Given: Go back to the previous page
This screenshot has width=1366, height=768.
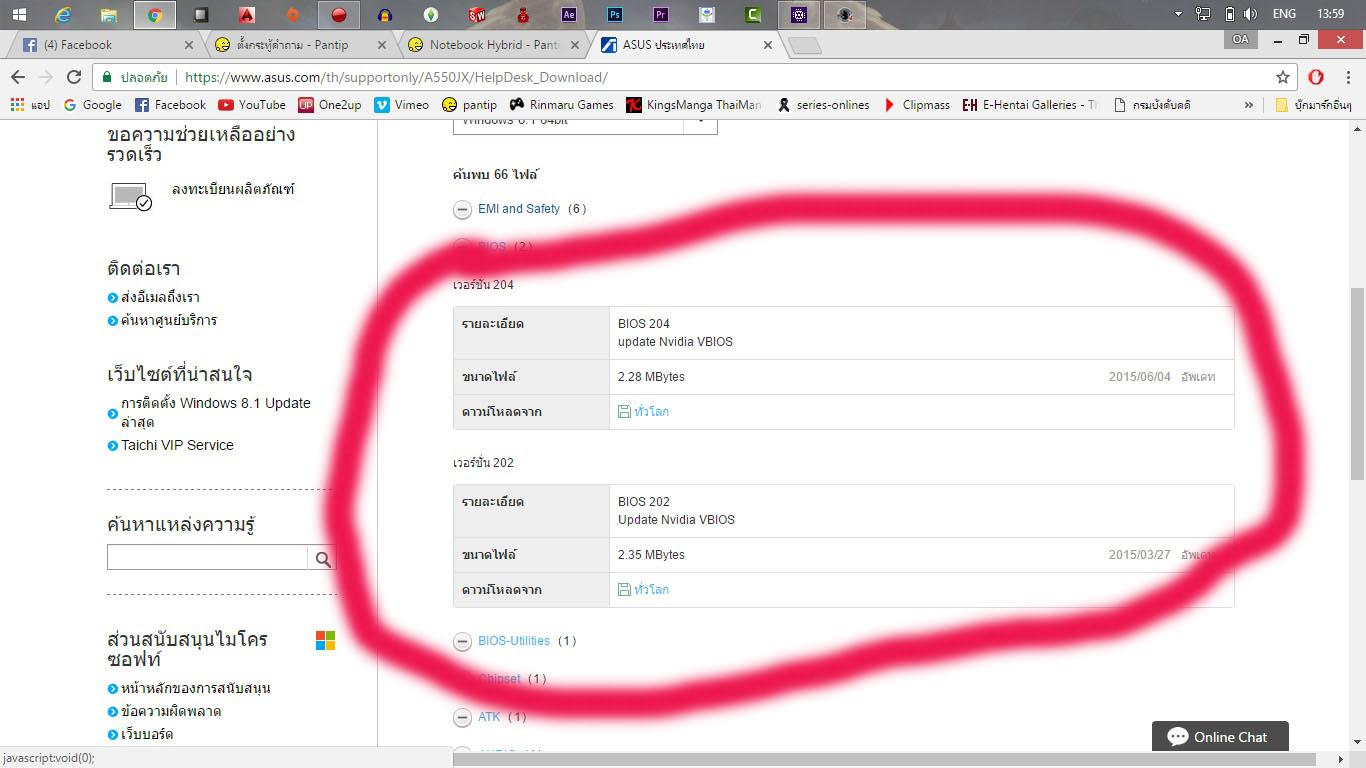Looking at the screenshot, I should coord(17,77).
